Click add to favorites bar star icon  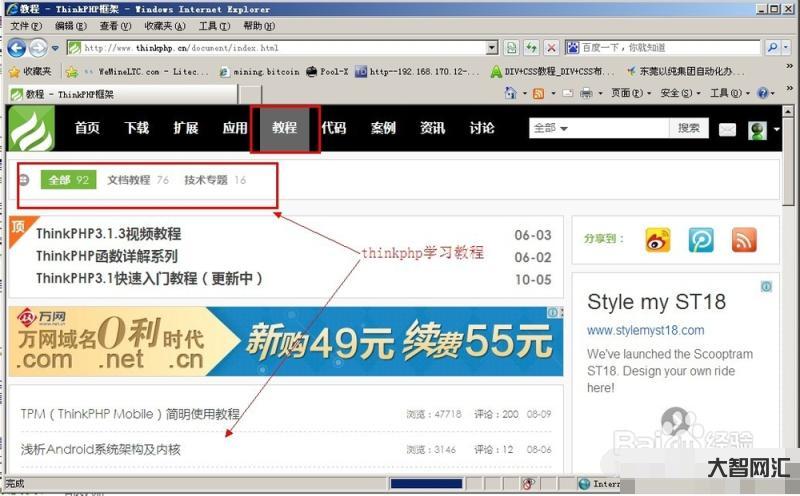tap(72, 72)
